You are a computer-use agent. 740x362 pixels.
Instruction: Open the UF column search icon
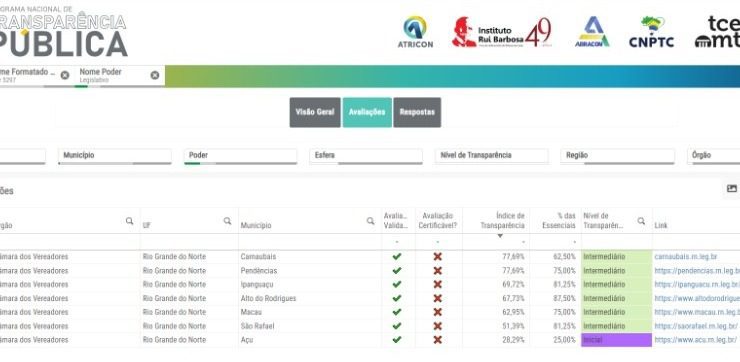coord(227,221)
